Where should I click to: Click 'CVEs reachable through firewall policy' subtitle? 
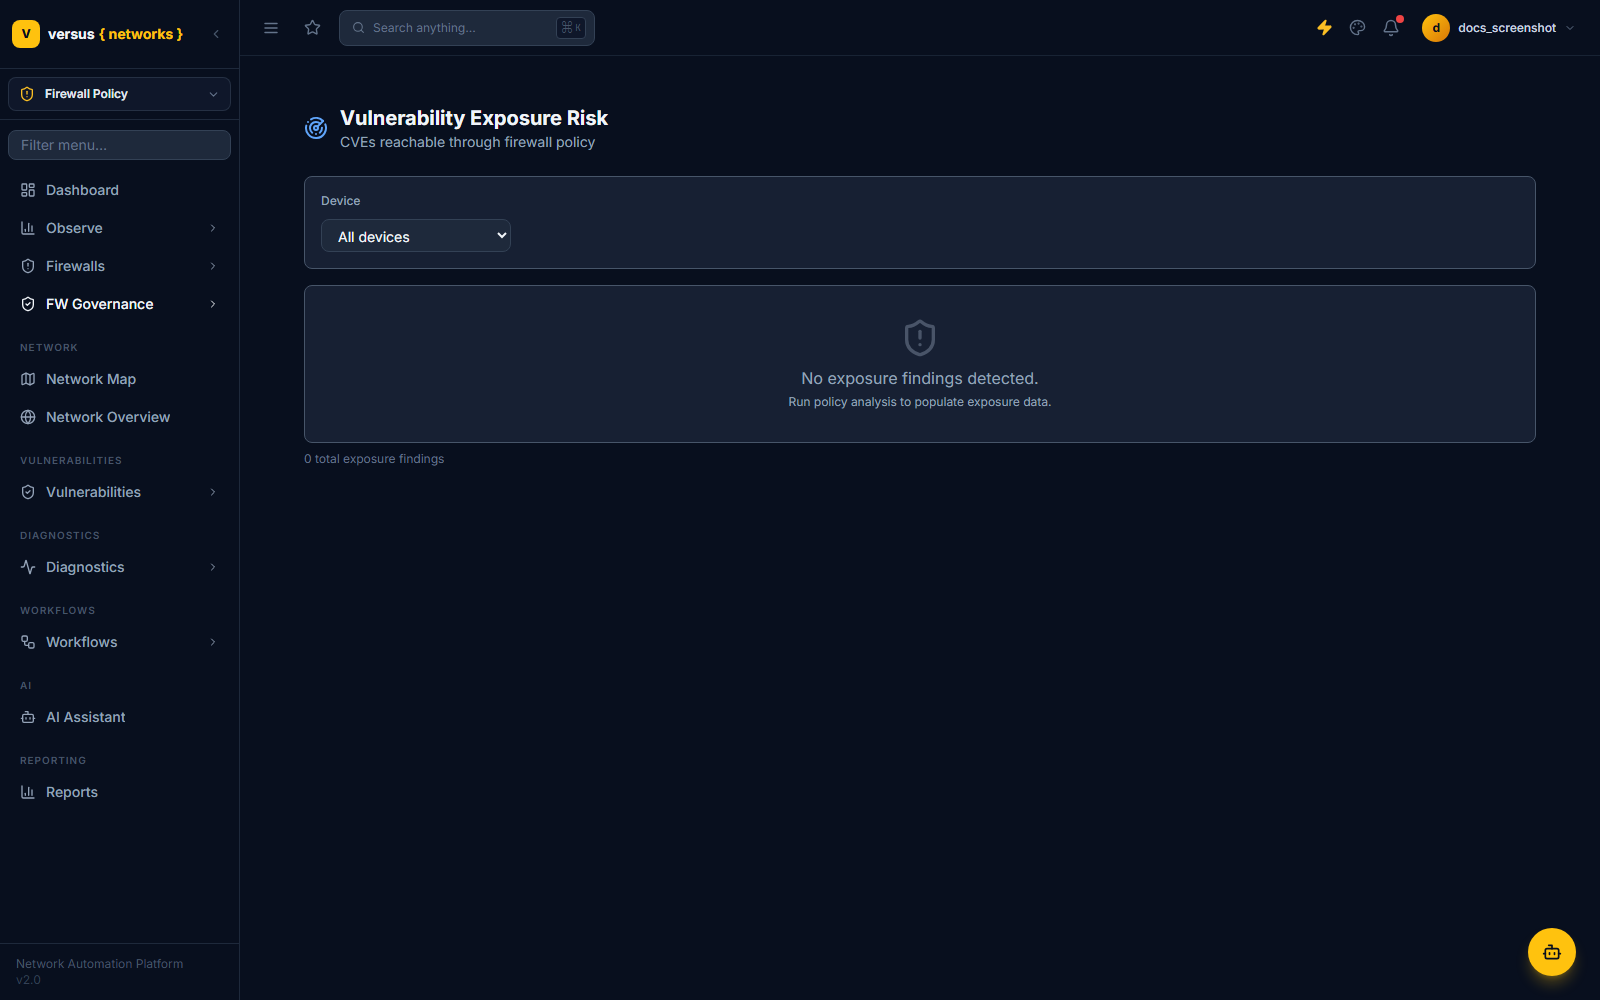coord(467,142)
